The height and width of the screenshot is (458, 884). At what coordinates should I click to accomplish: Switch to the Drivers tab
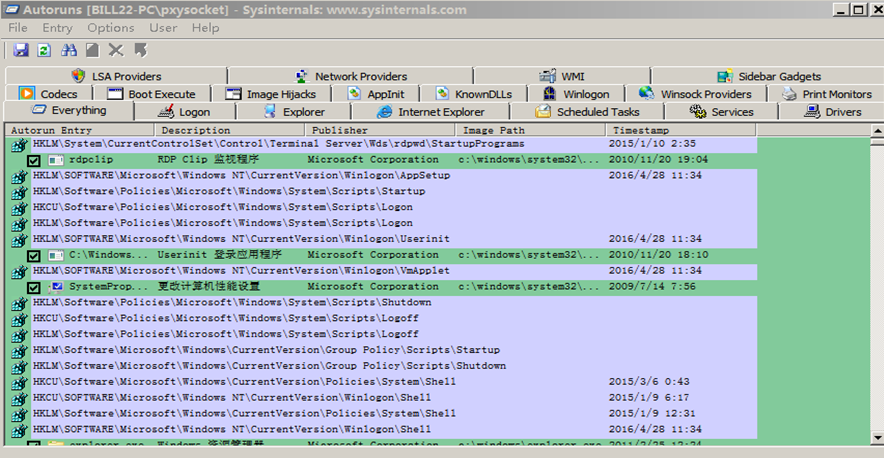click(832, 112)
